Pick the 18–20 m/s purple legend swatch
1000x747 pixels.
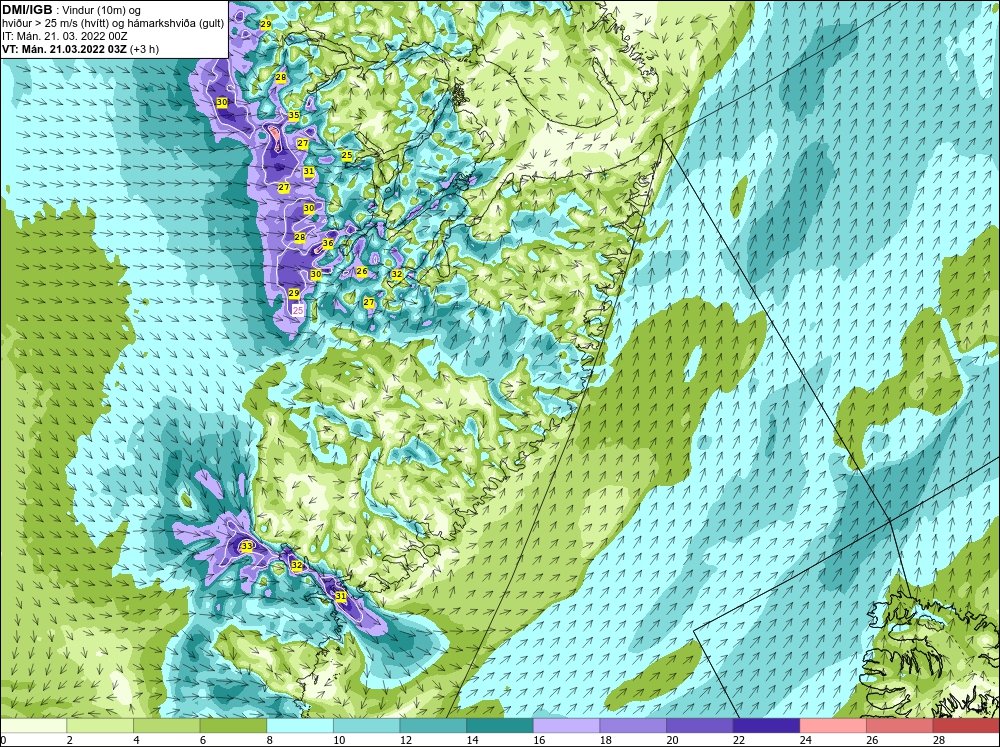pos(633,725)
